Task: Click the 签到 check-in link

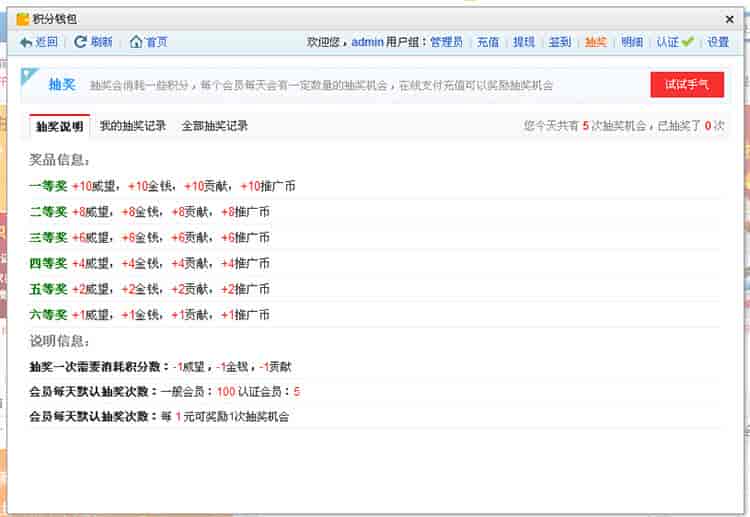Action: (x=560, y=42)
